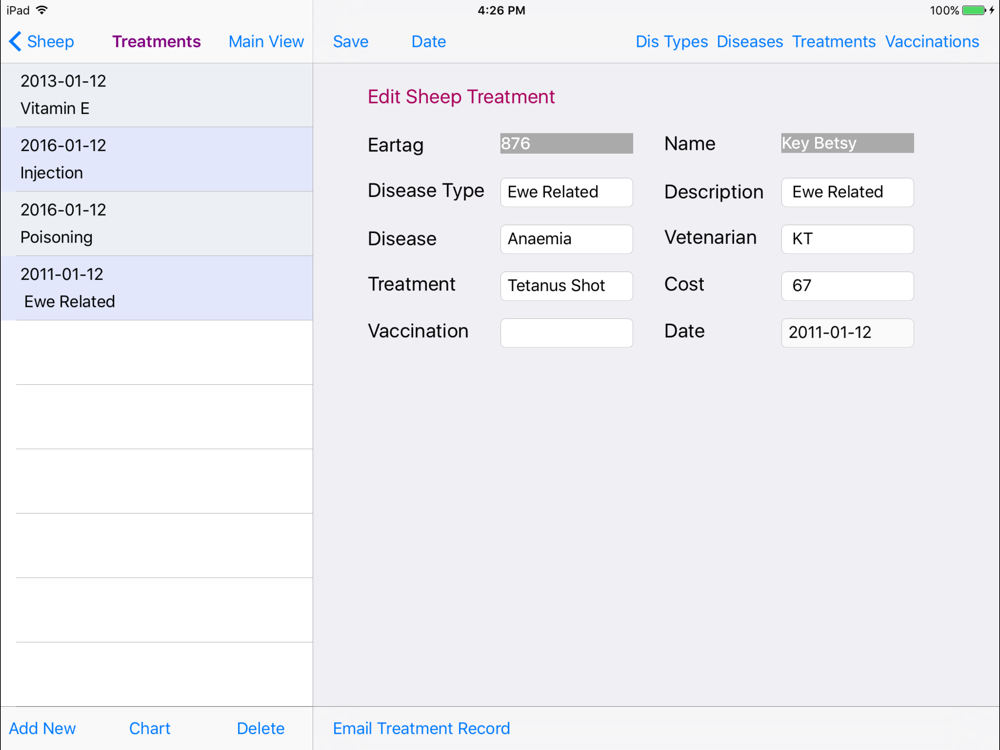The width and height of the screenshot is (1000, 750).
Task: Save the sheep treatment record
Action: (x=350, y=41)
